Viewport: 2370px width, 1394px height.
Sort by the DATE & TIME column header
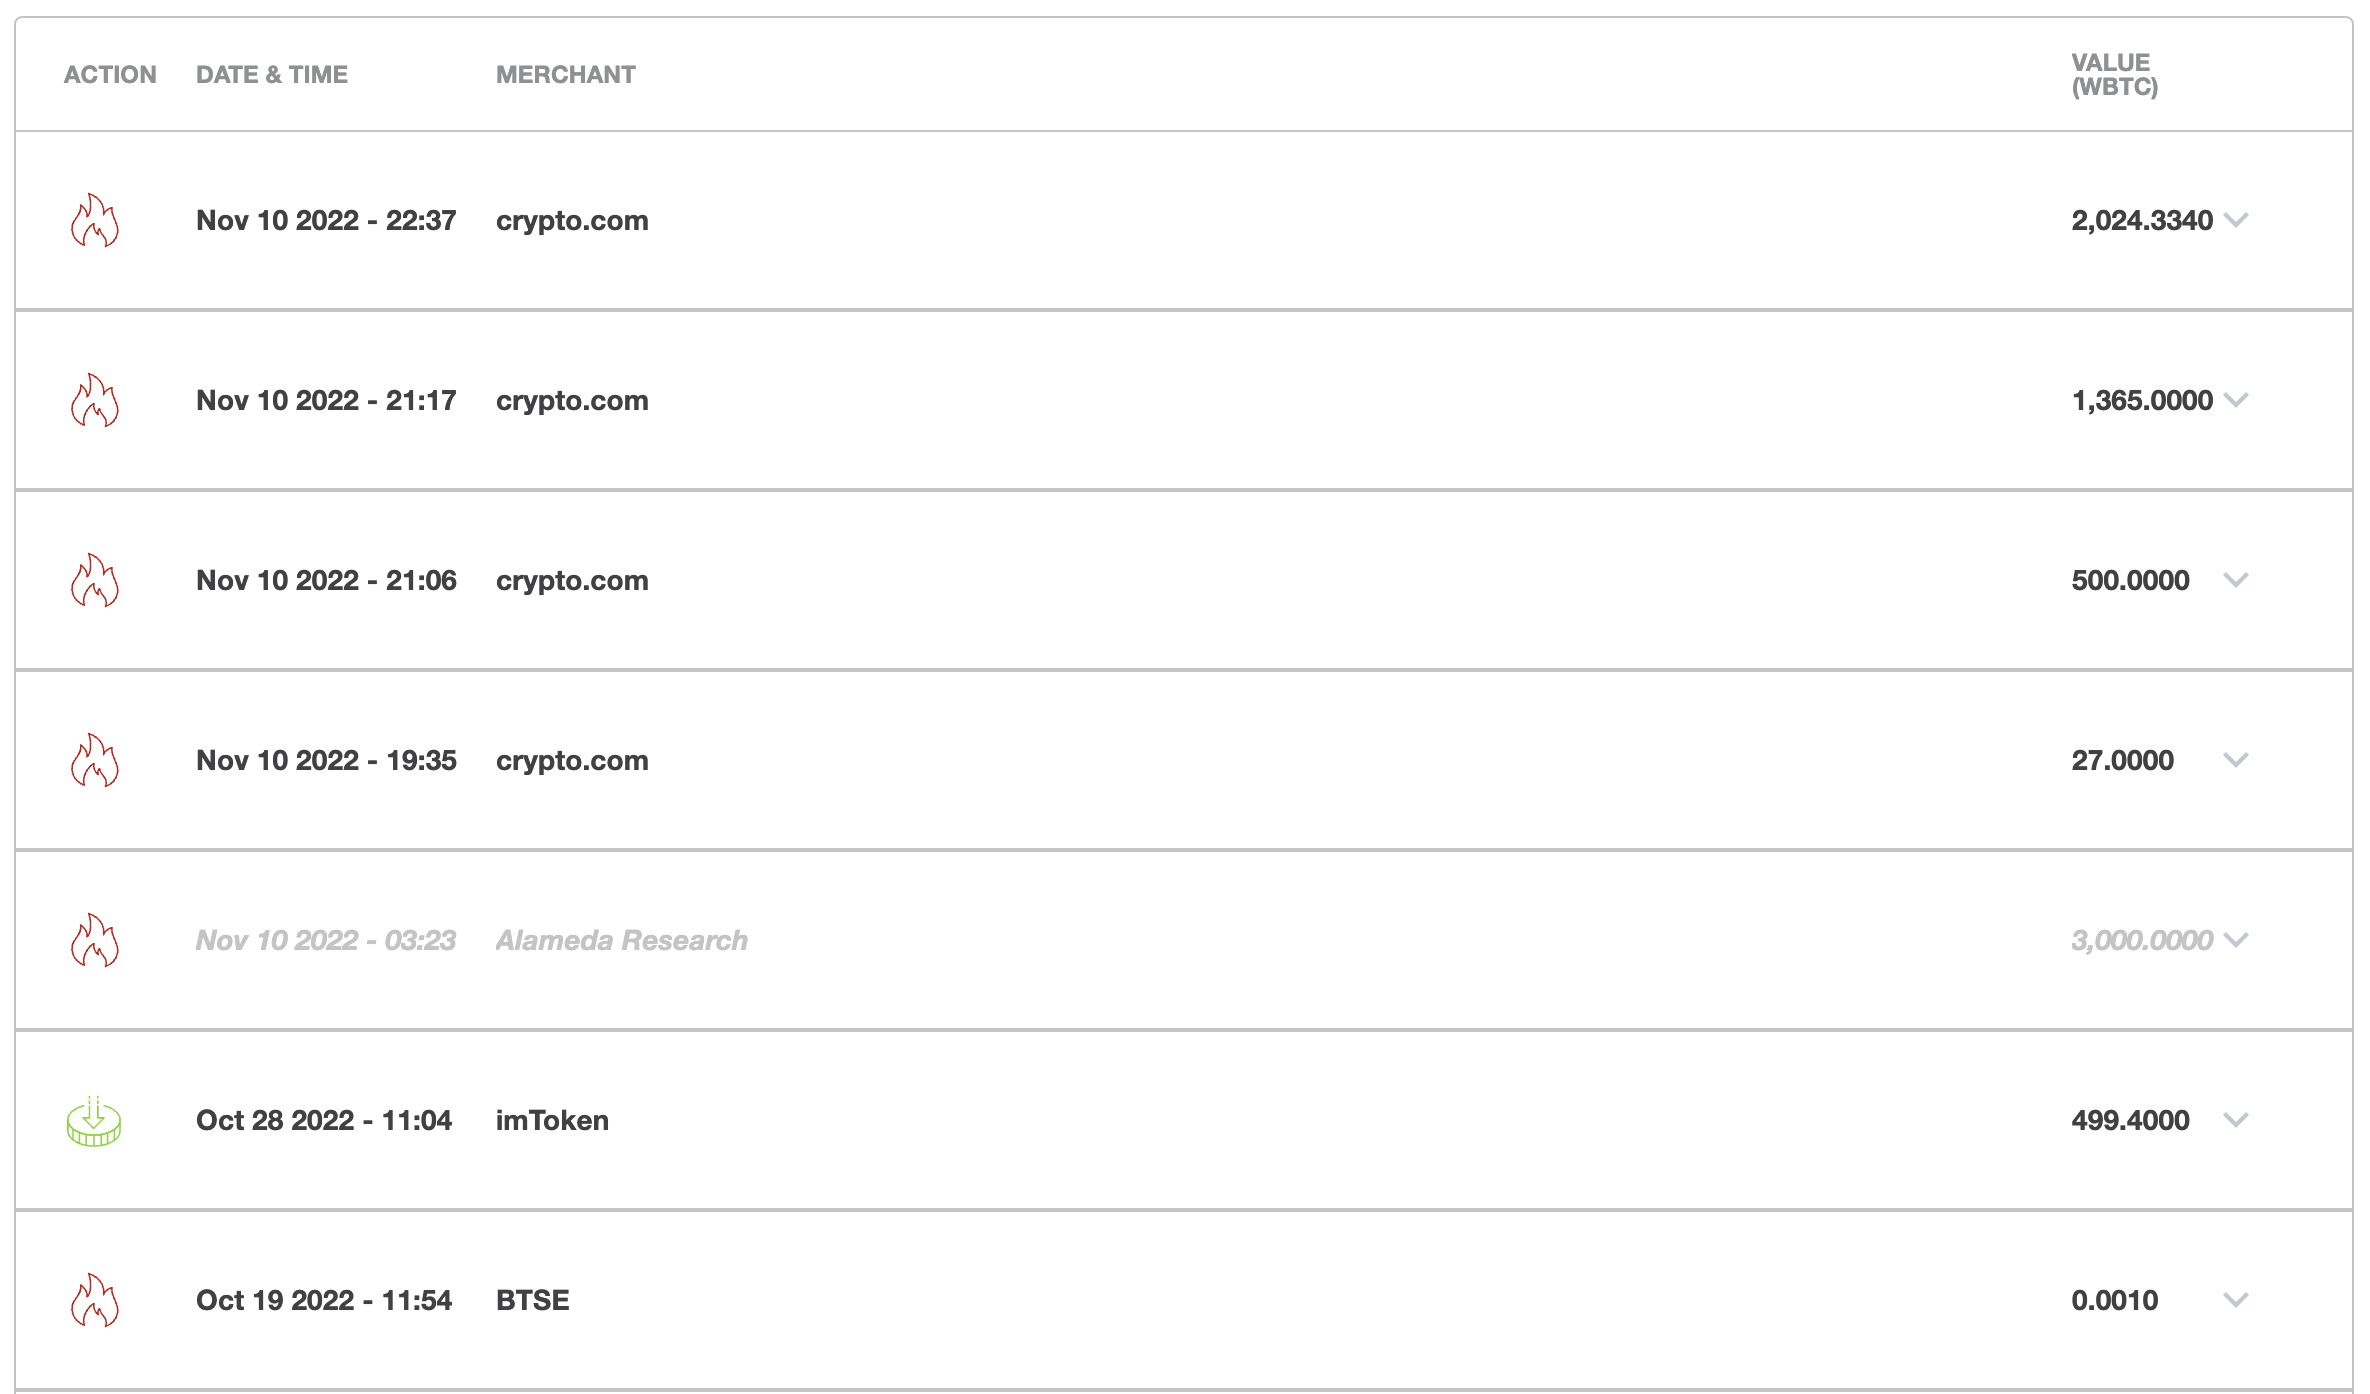coord(272,75)
